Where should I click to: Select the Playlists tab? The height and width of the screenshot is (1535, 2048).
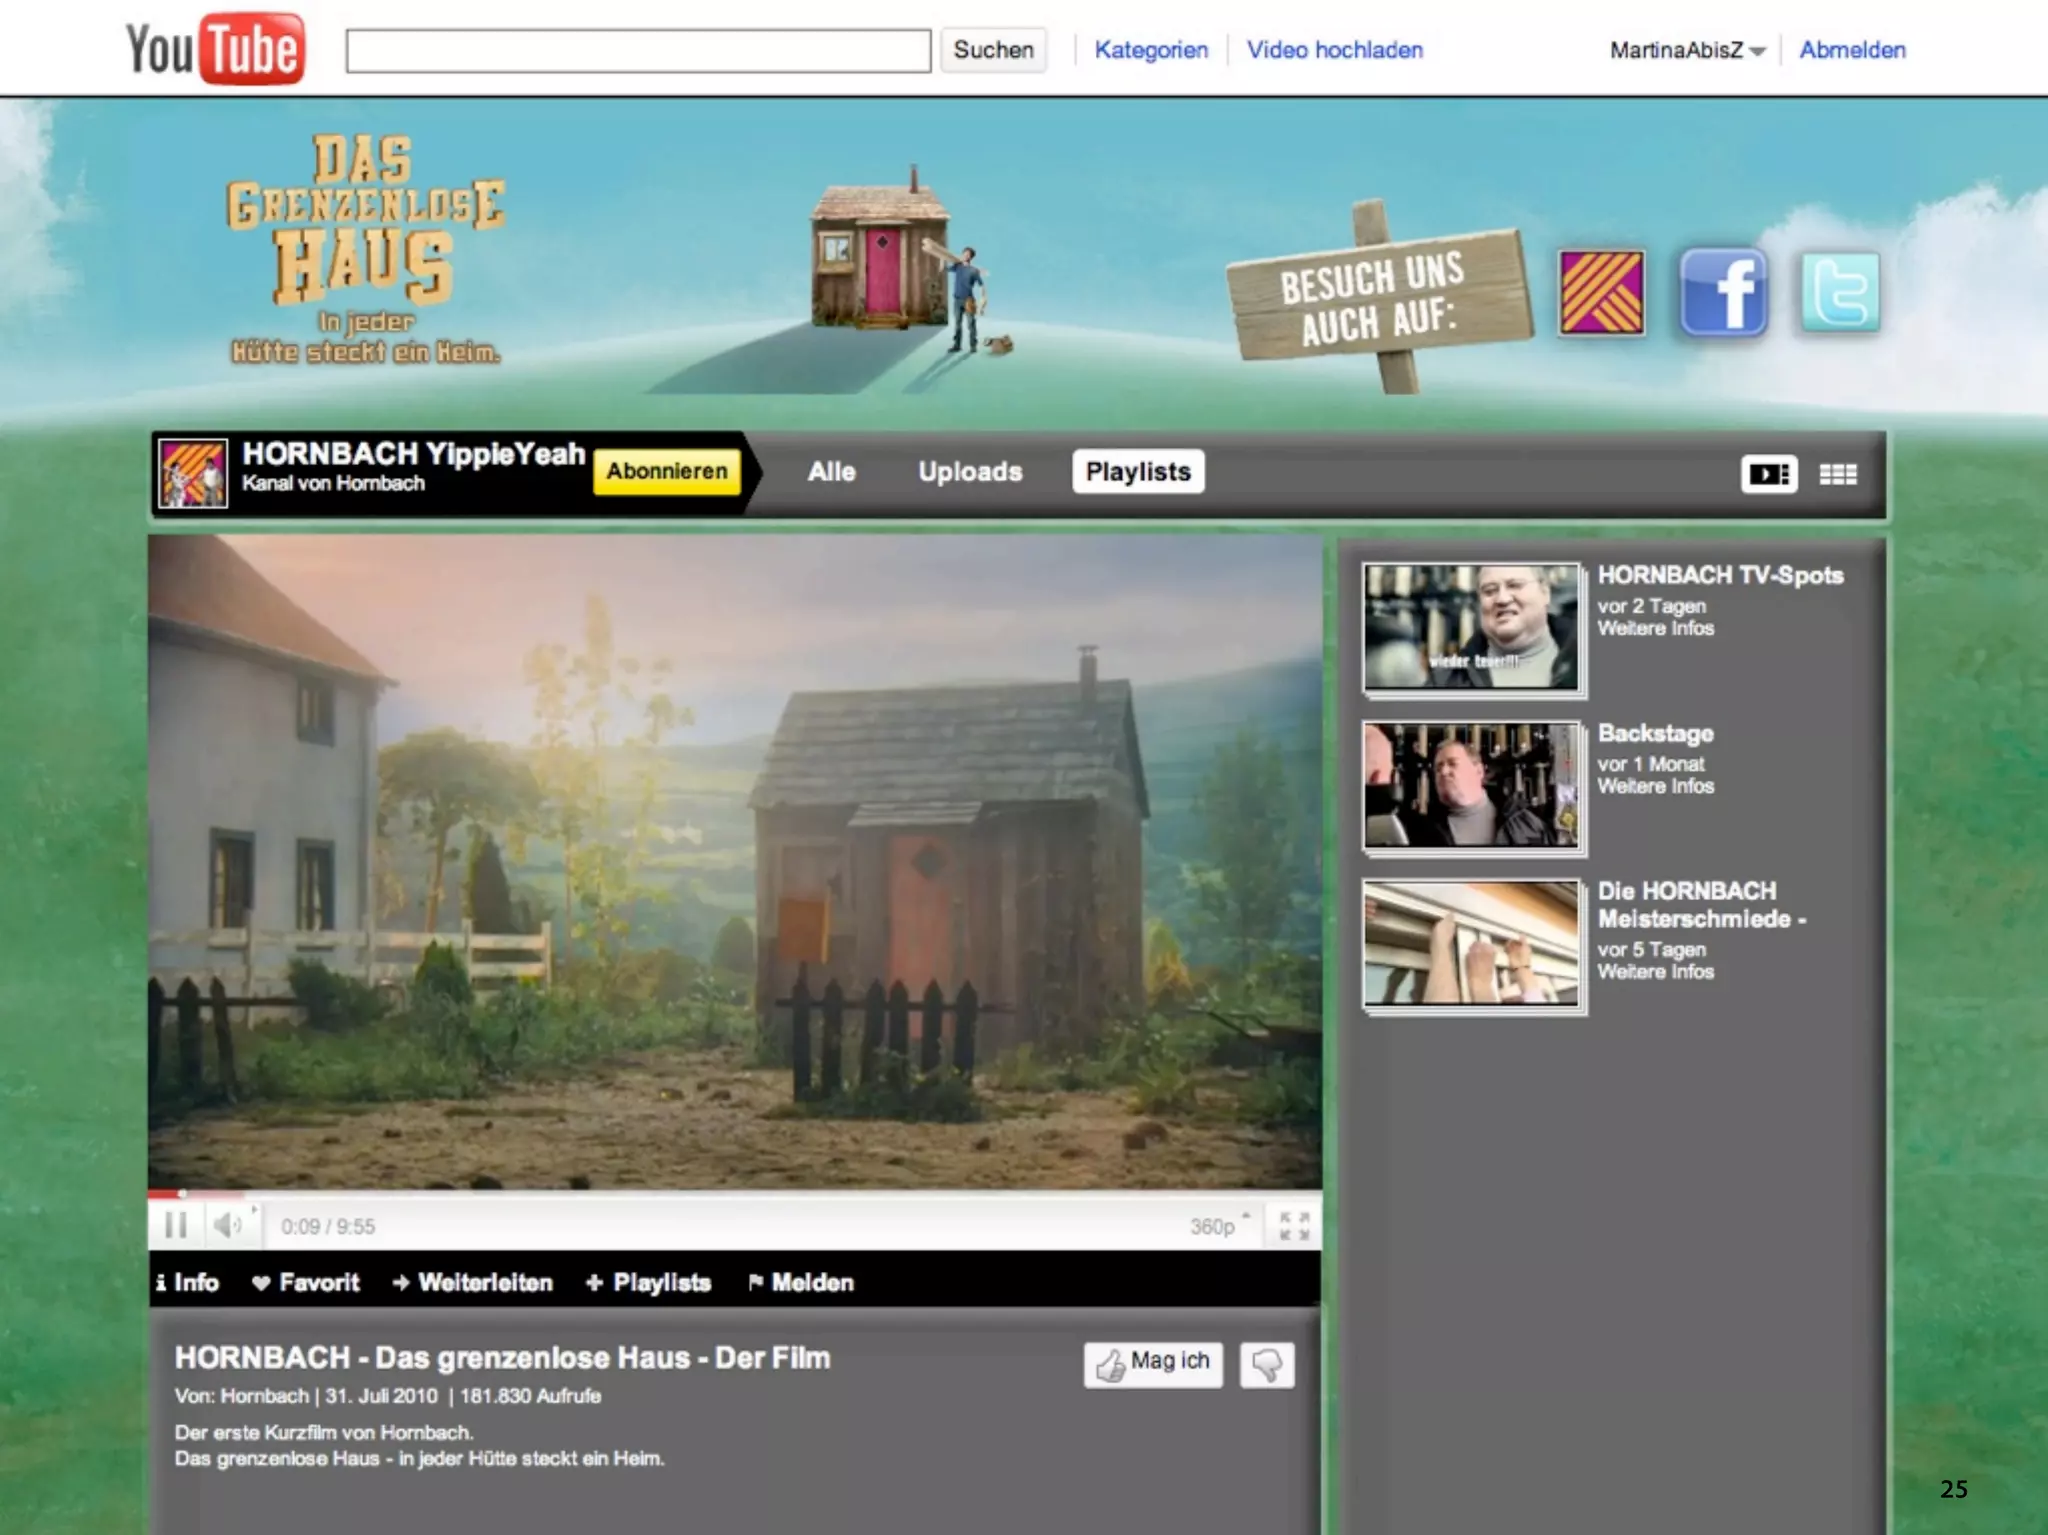pyautogui.click(x=1138, y=472)
